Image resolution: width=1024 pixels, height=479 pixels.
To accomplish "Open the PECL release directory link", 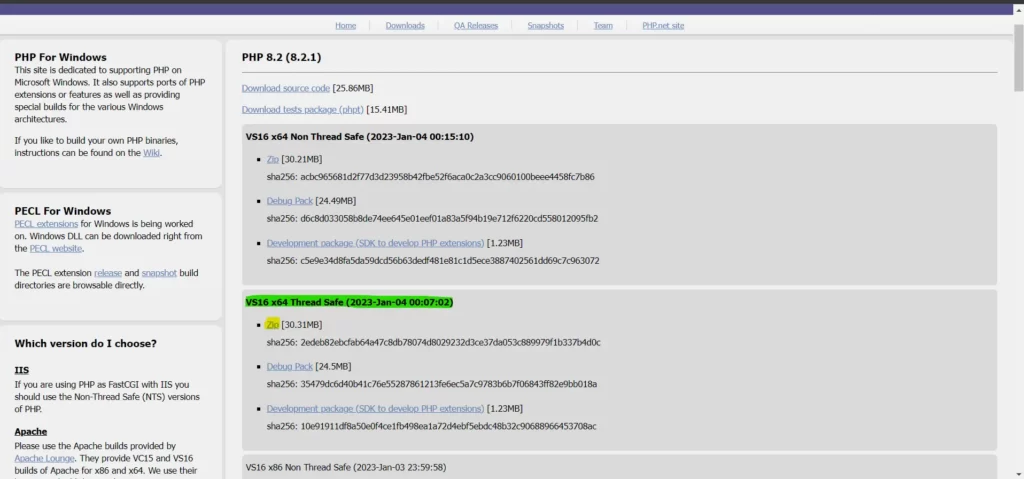I will [x=108, y=273].
